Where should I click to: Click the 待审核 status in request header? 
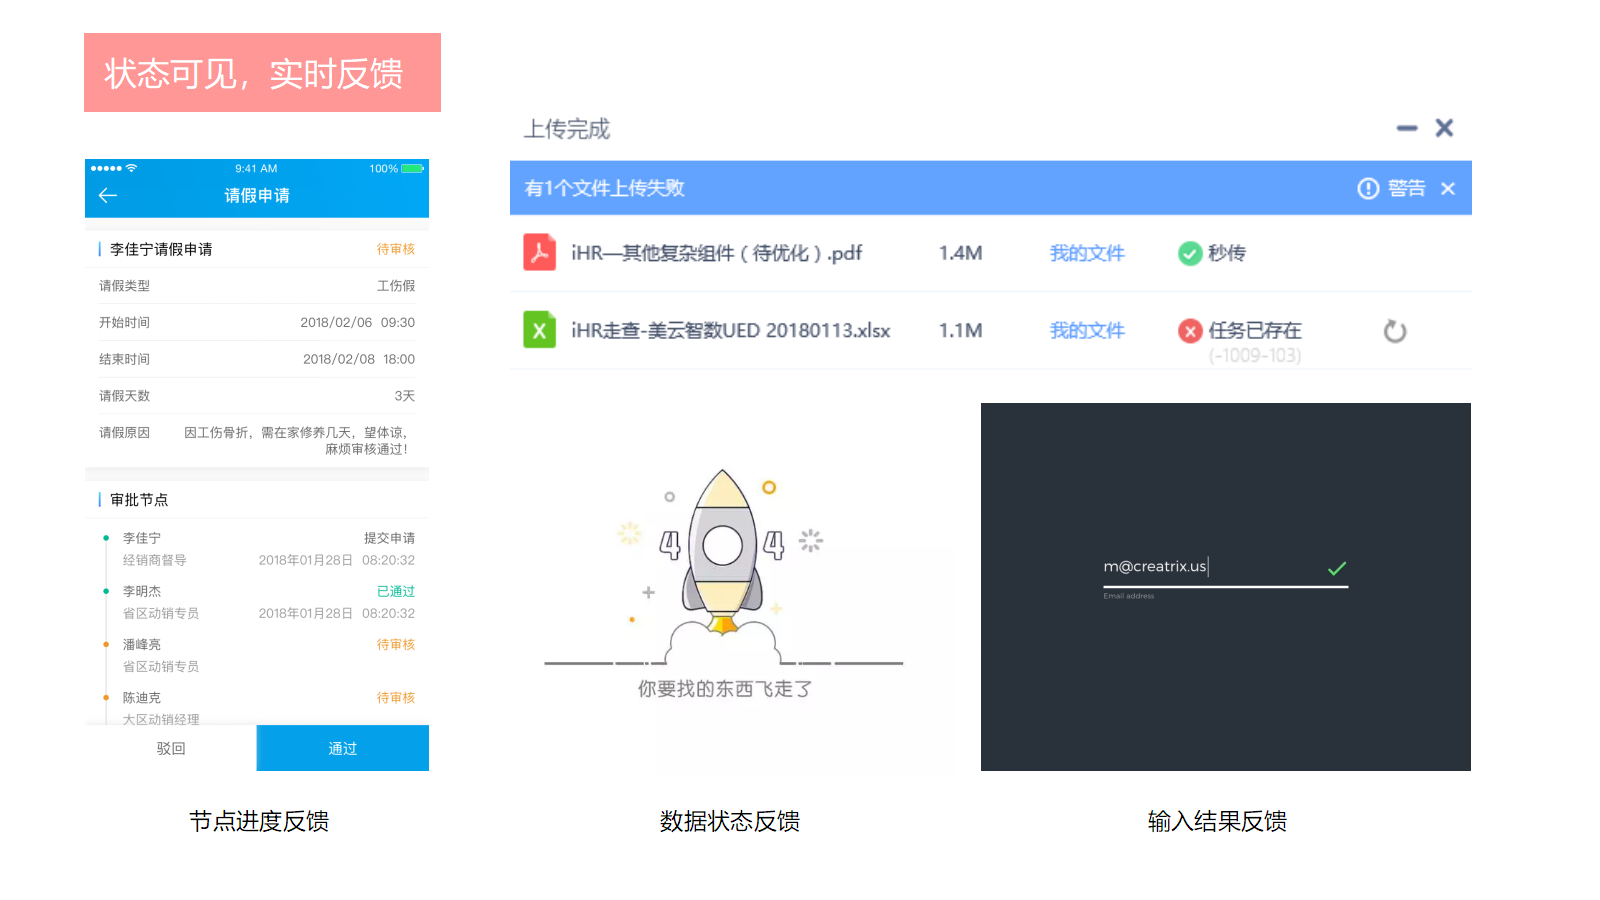(395, 249)
